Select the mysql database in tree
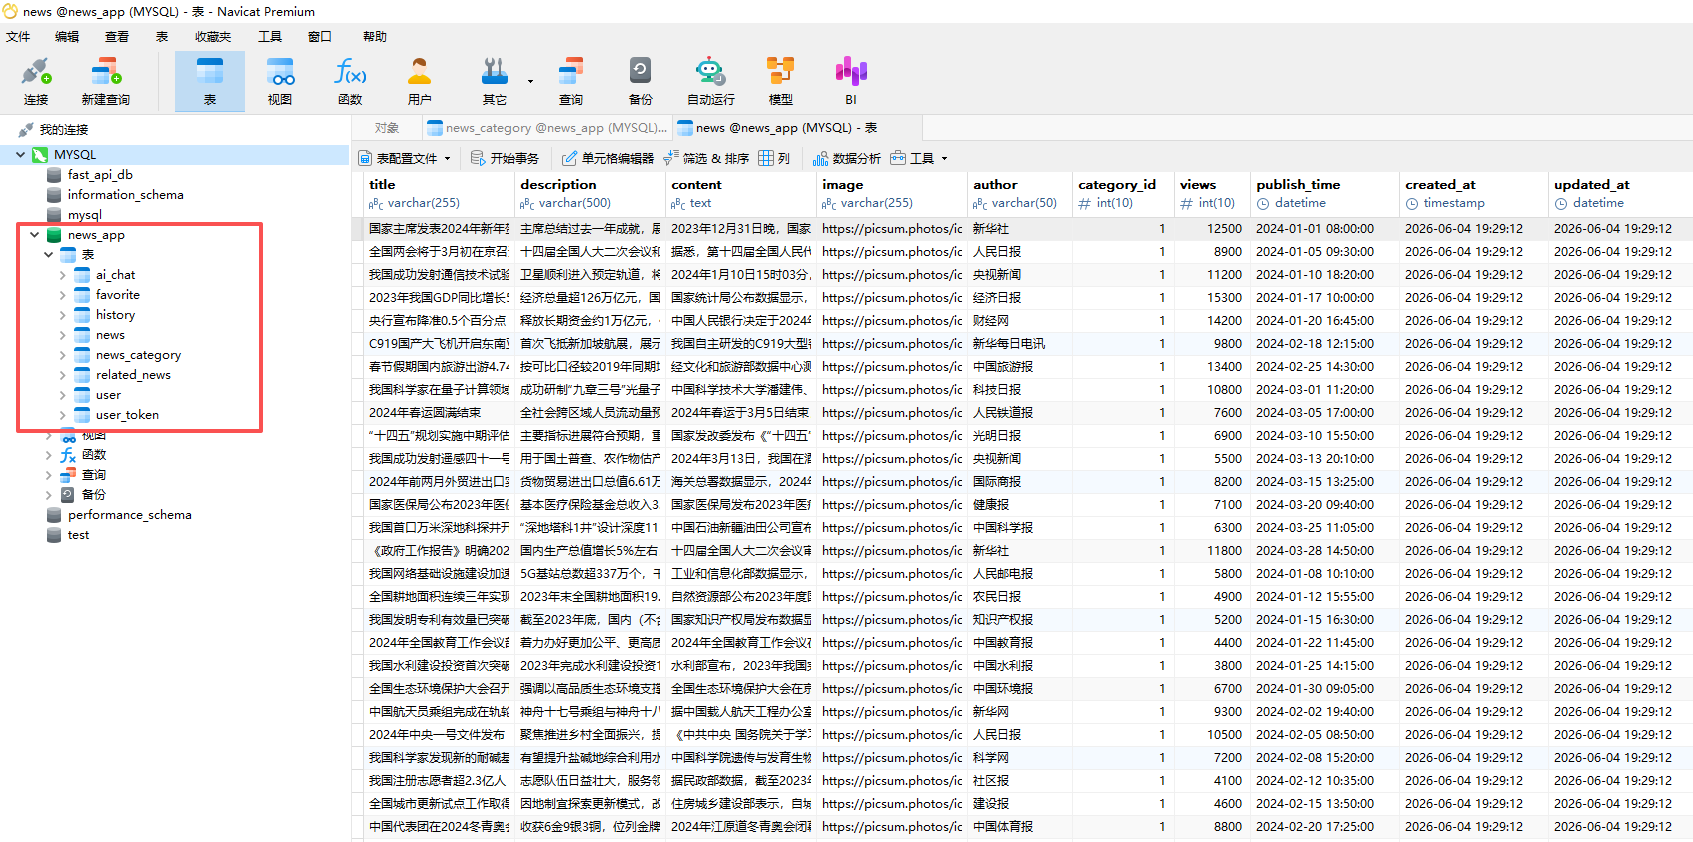Image resolution: width=1693 pixels, height=842 pixels. point(85,215)
